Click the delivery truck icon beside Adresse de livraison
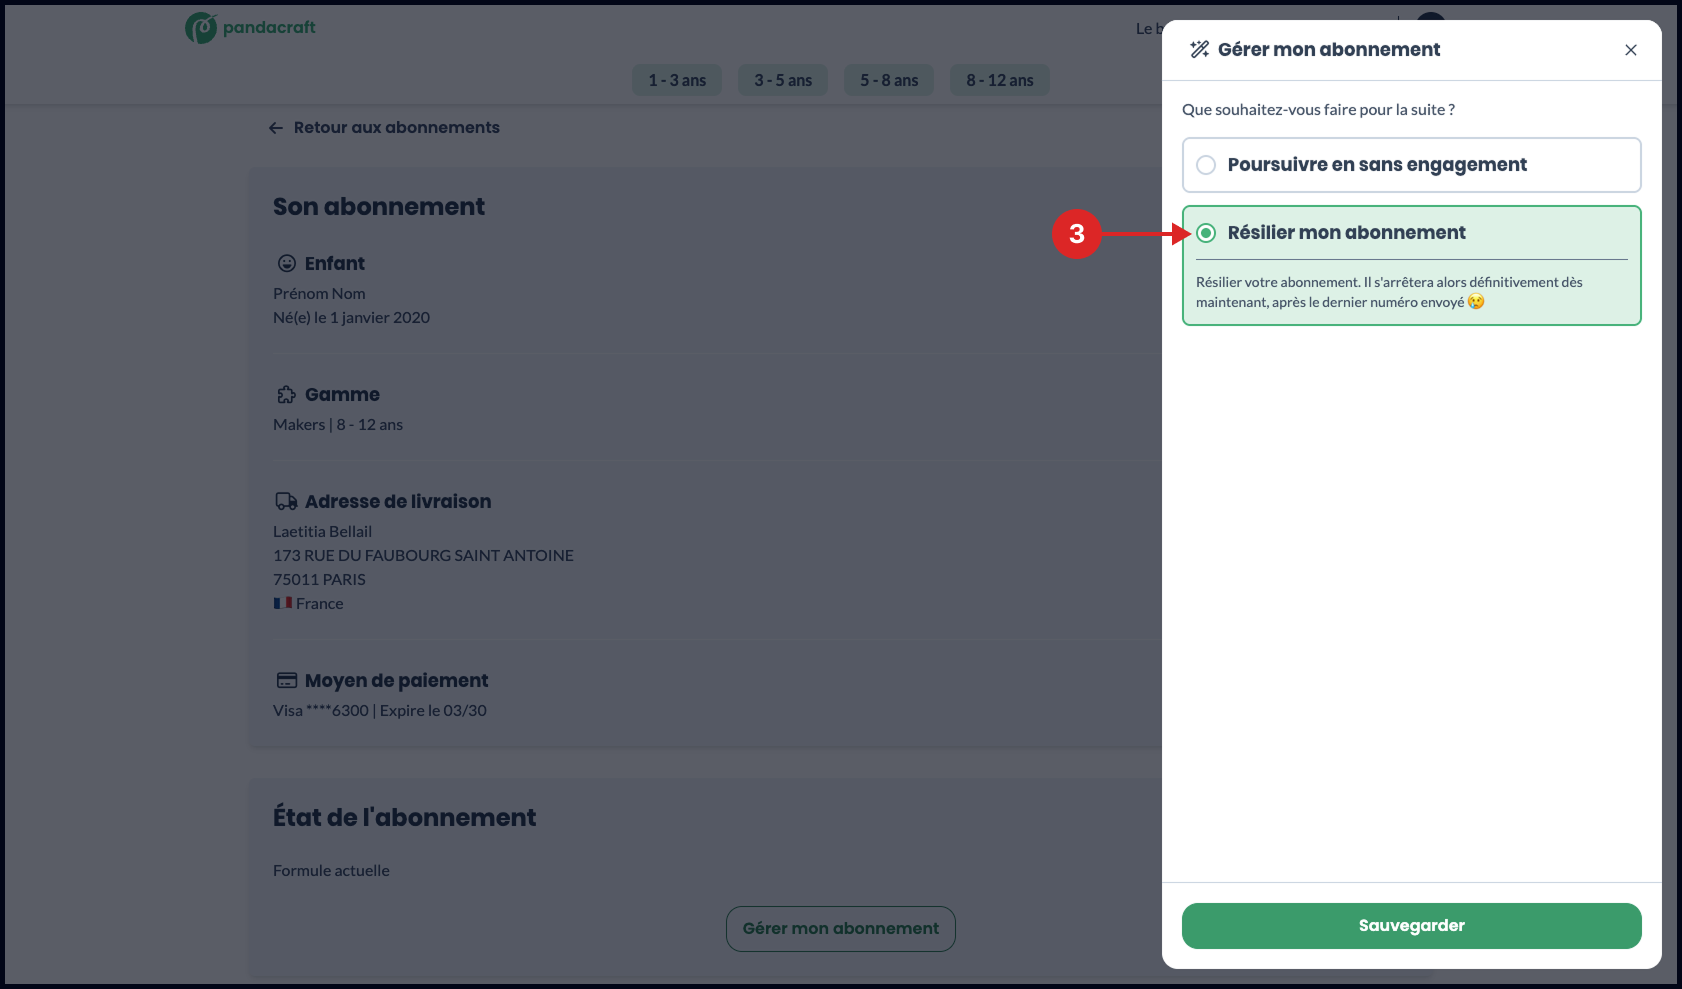The image size is (1682, 989). click(287, 501)
